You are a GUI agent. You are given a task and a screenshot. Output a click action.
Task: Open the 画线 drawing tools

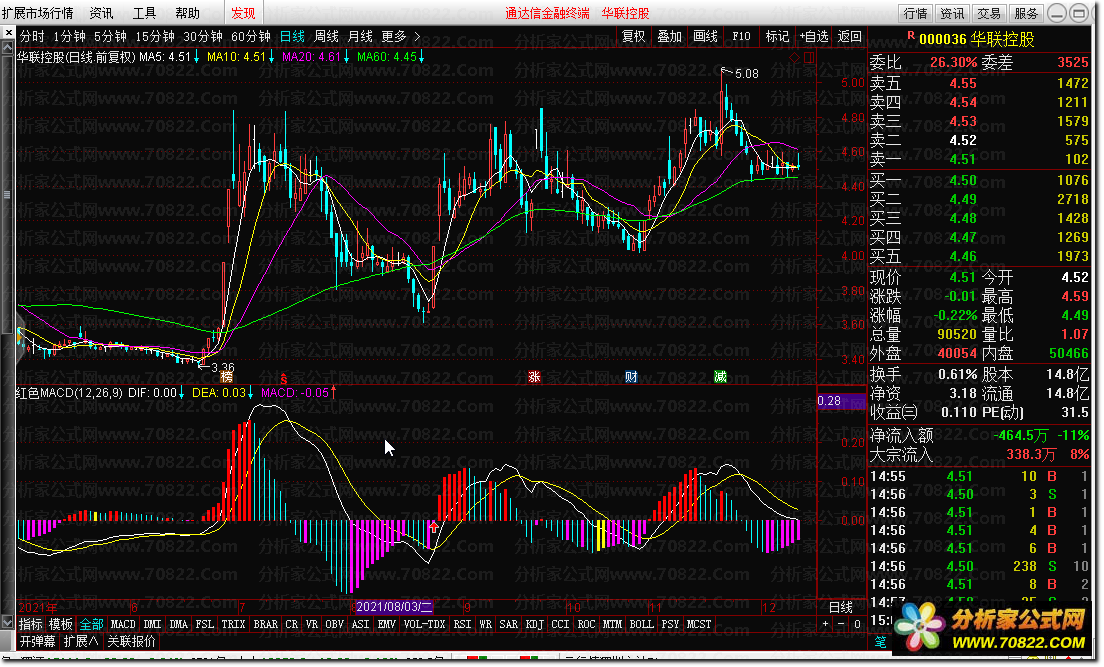click(705, 37)
